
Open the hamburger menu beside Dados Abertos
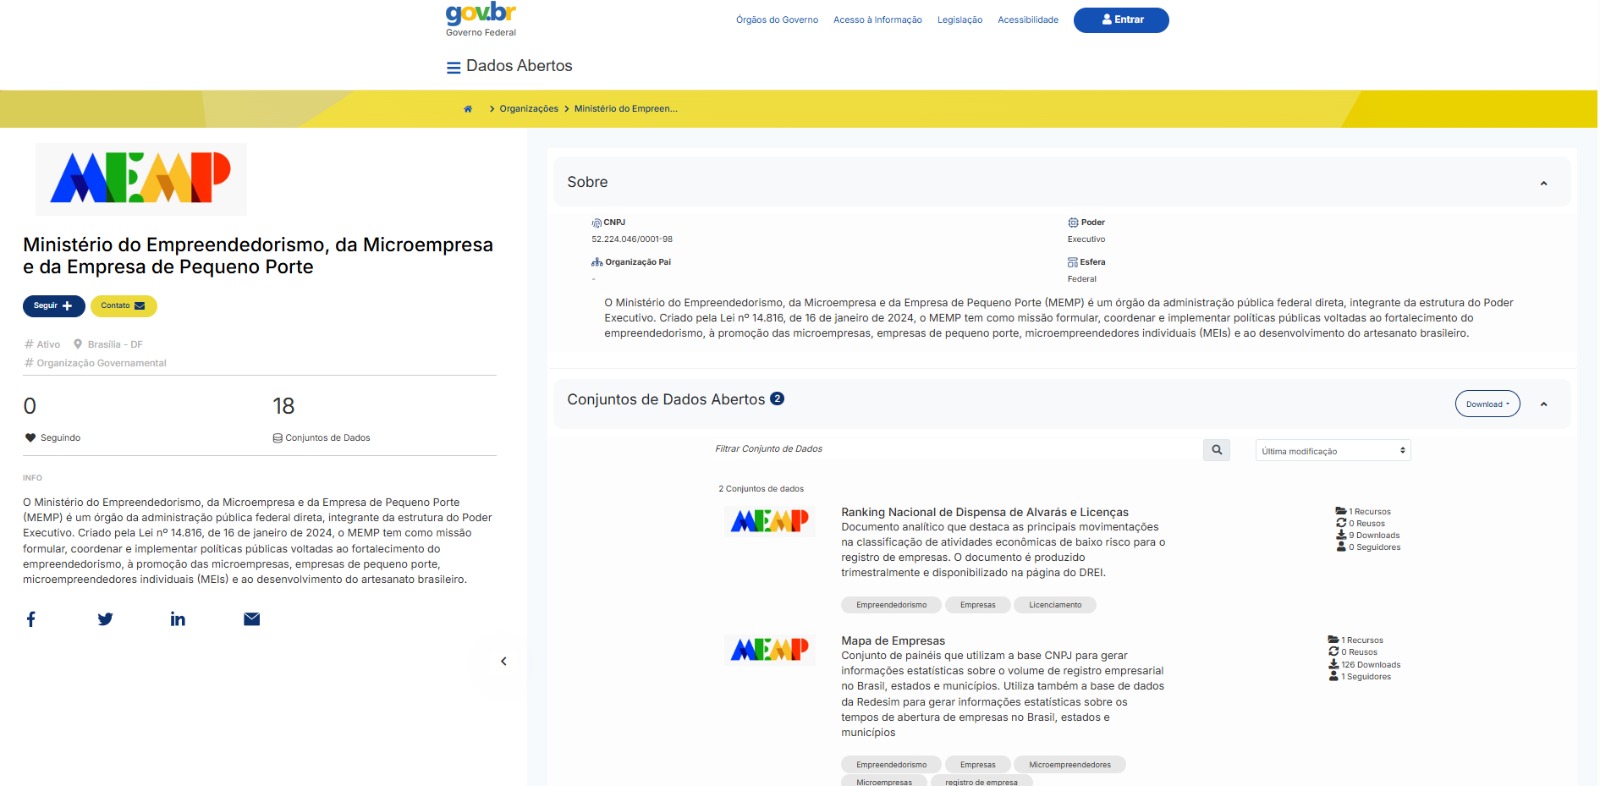(x=453, y=68)
